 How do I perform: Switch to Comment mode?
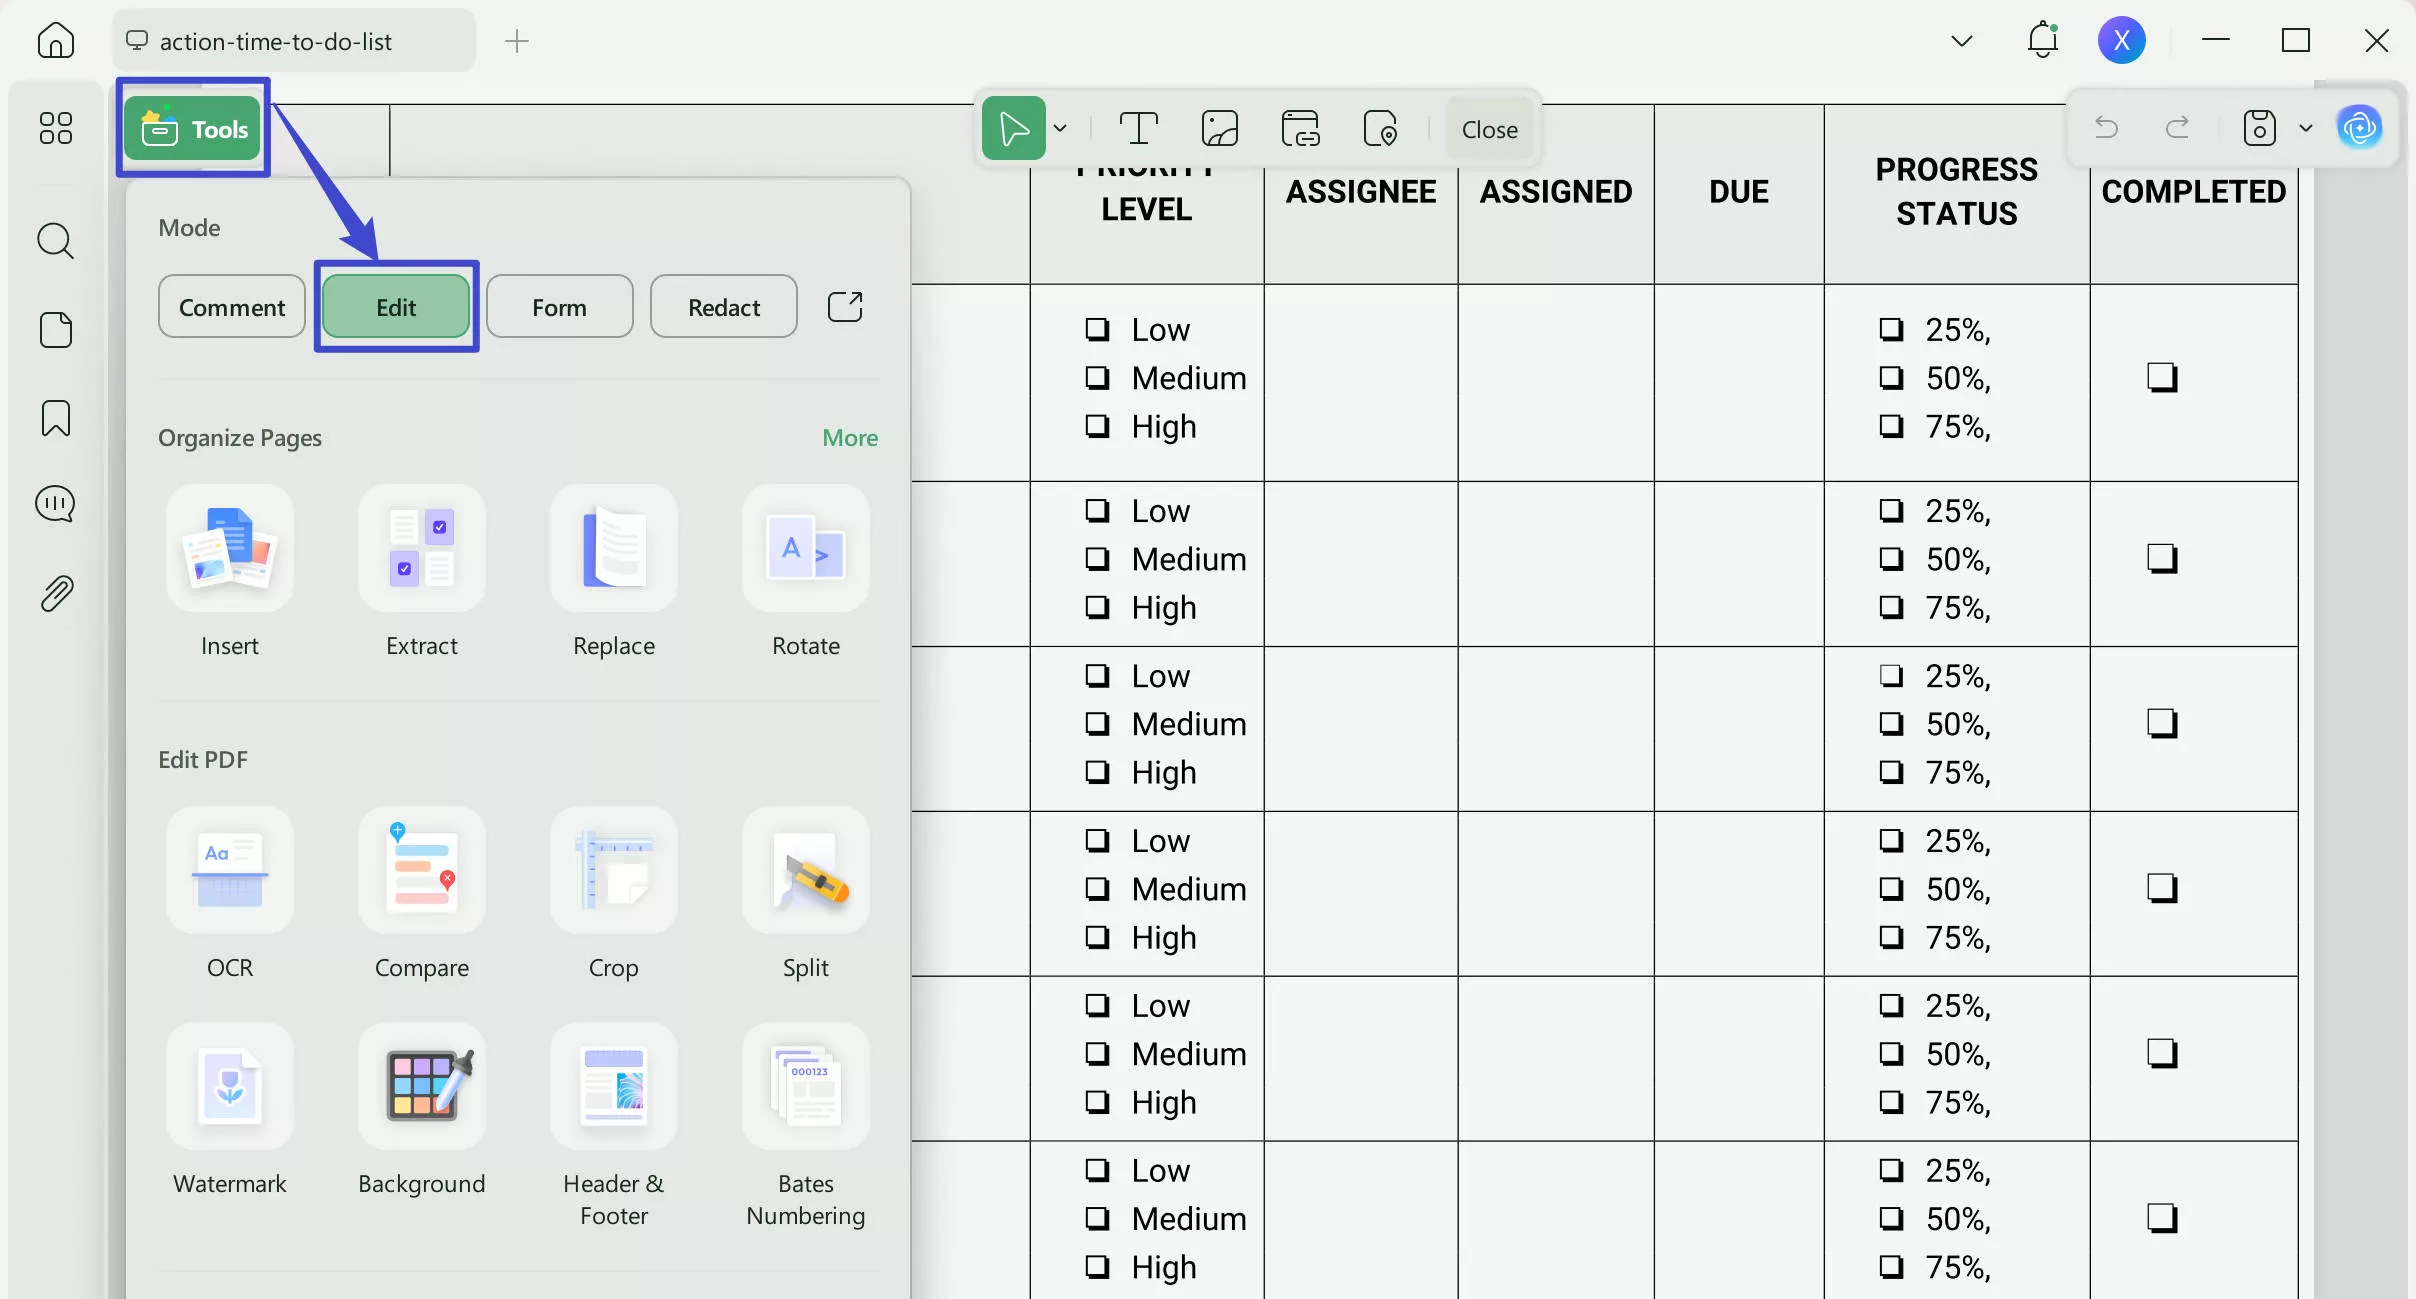click(x=231, y=307)
